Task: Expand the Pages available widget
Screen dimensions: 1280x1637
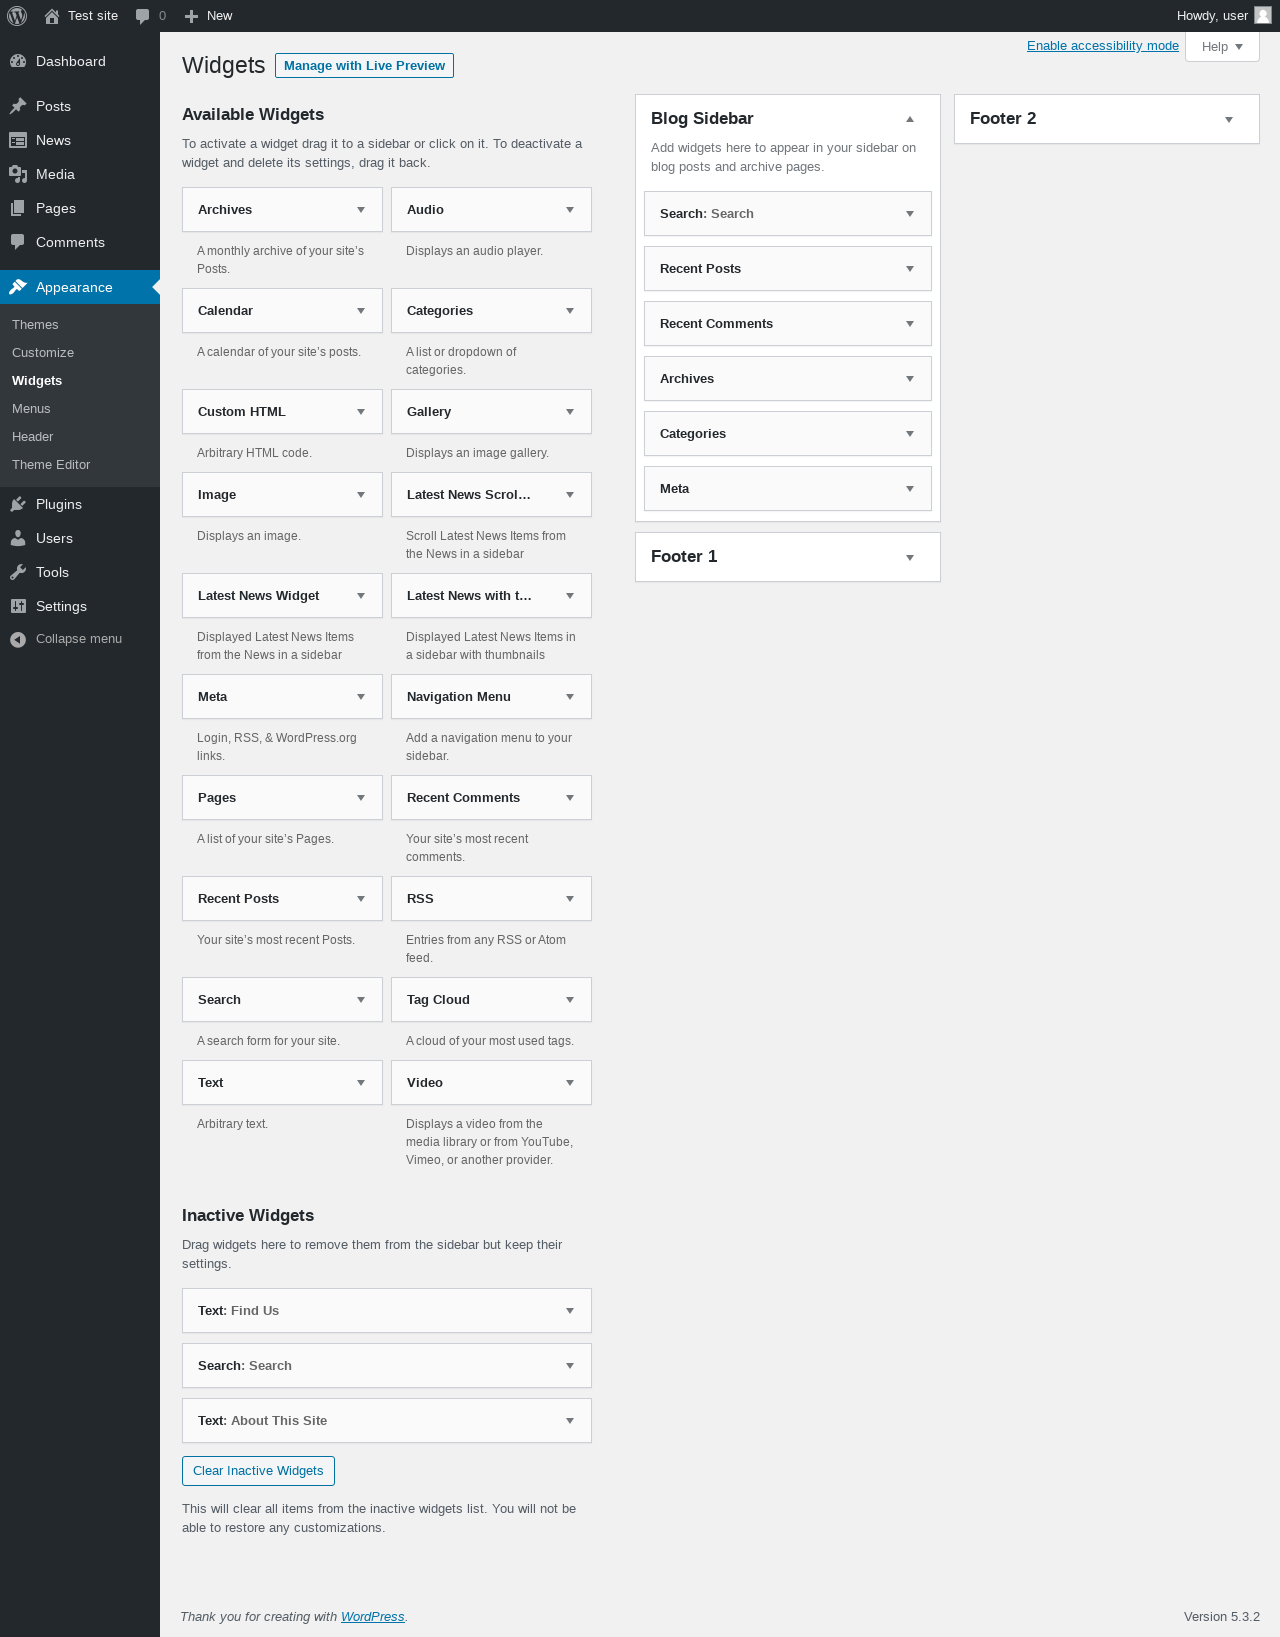Action: (361, 798)
